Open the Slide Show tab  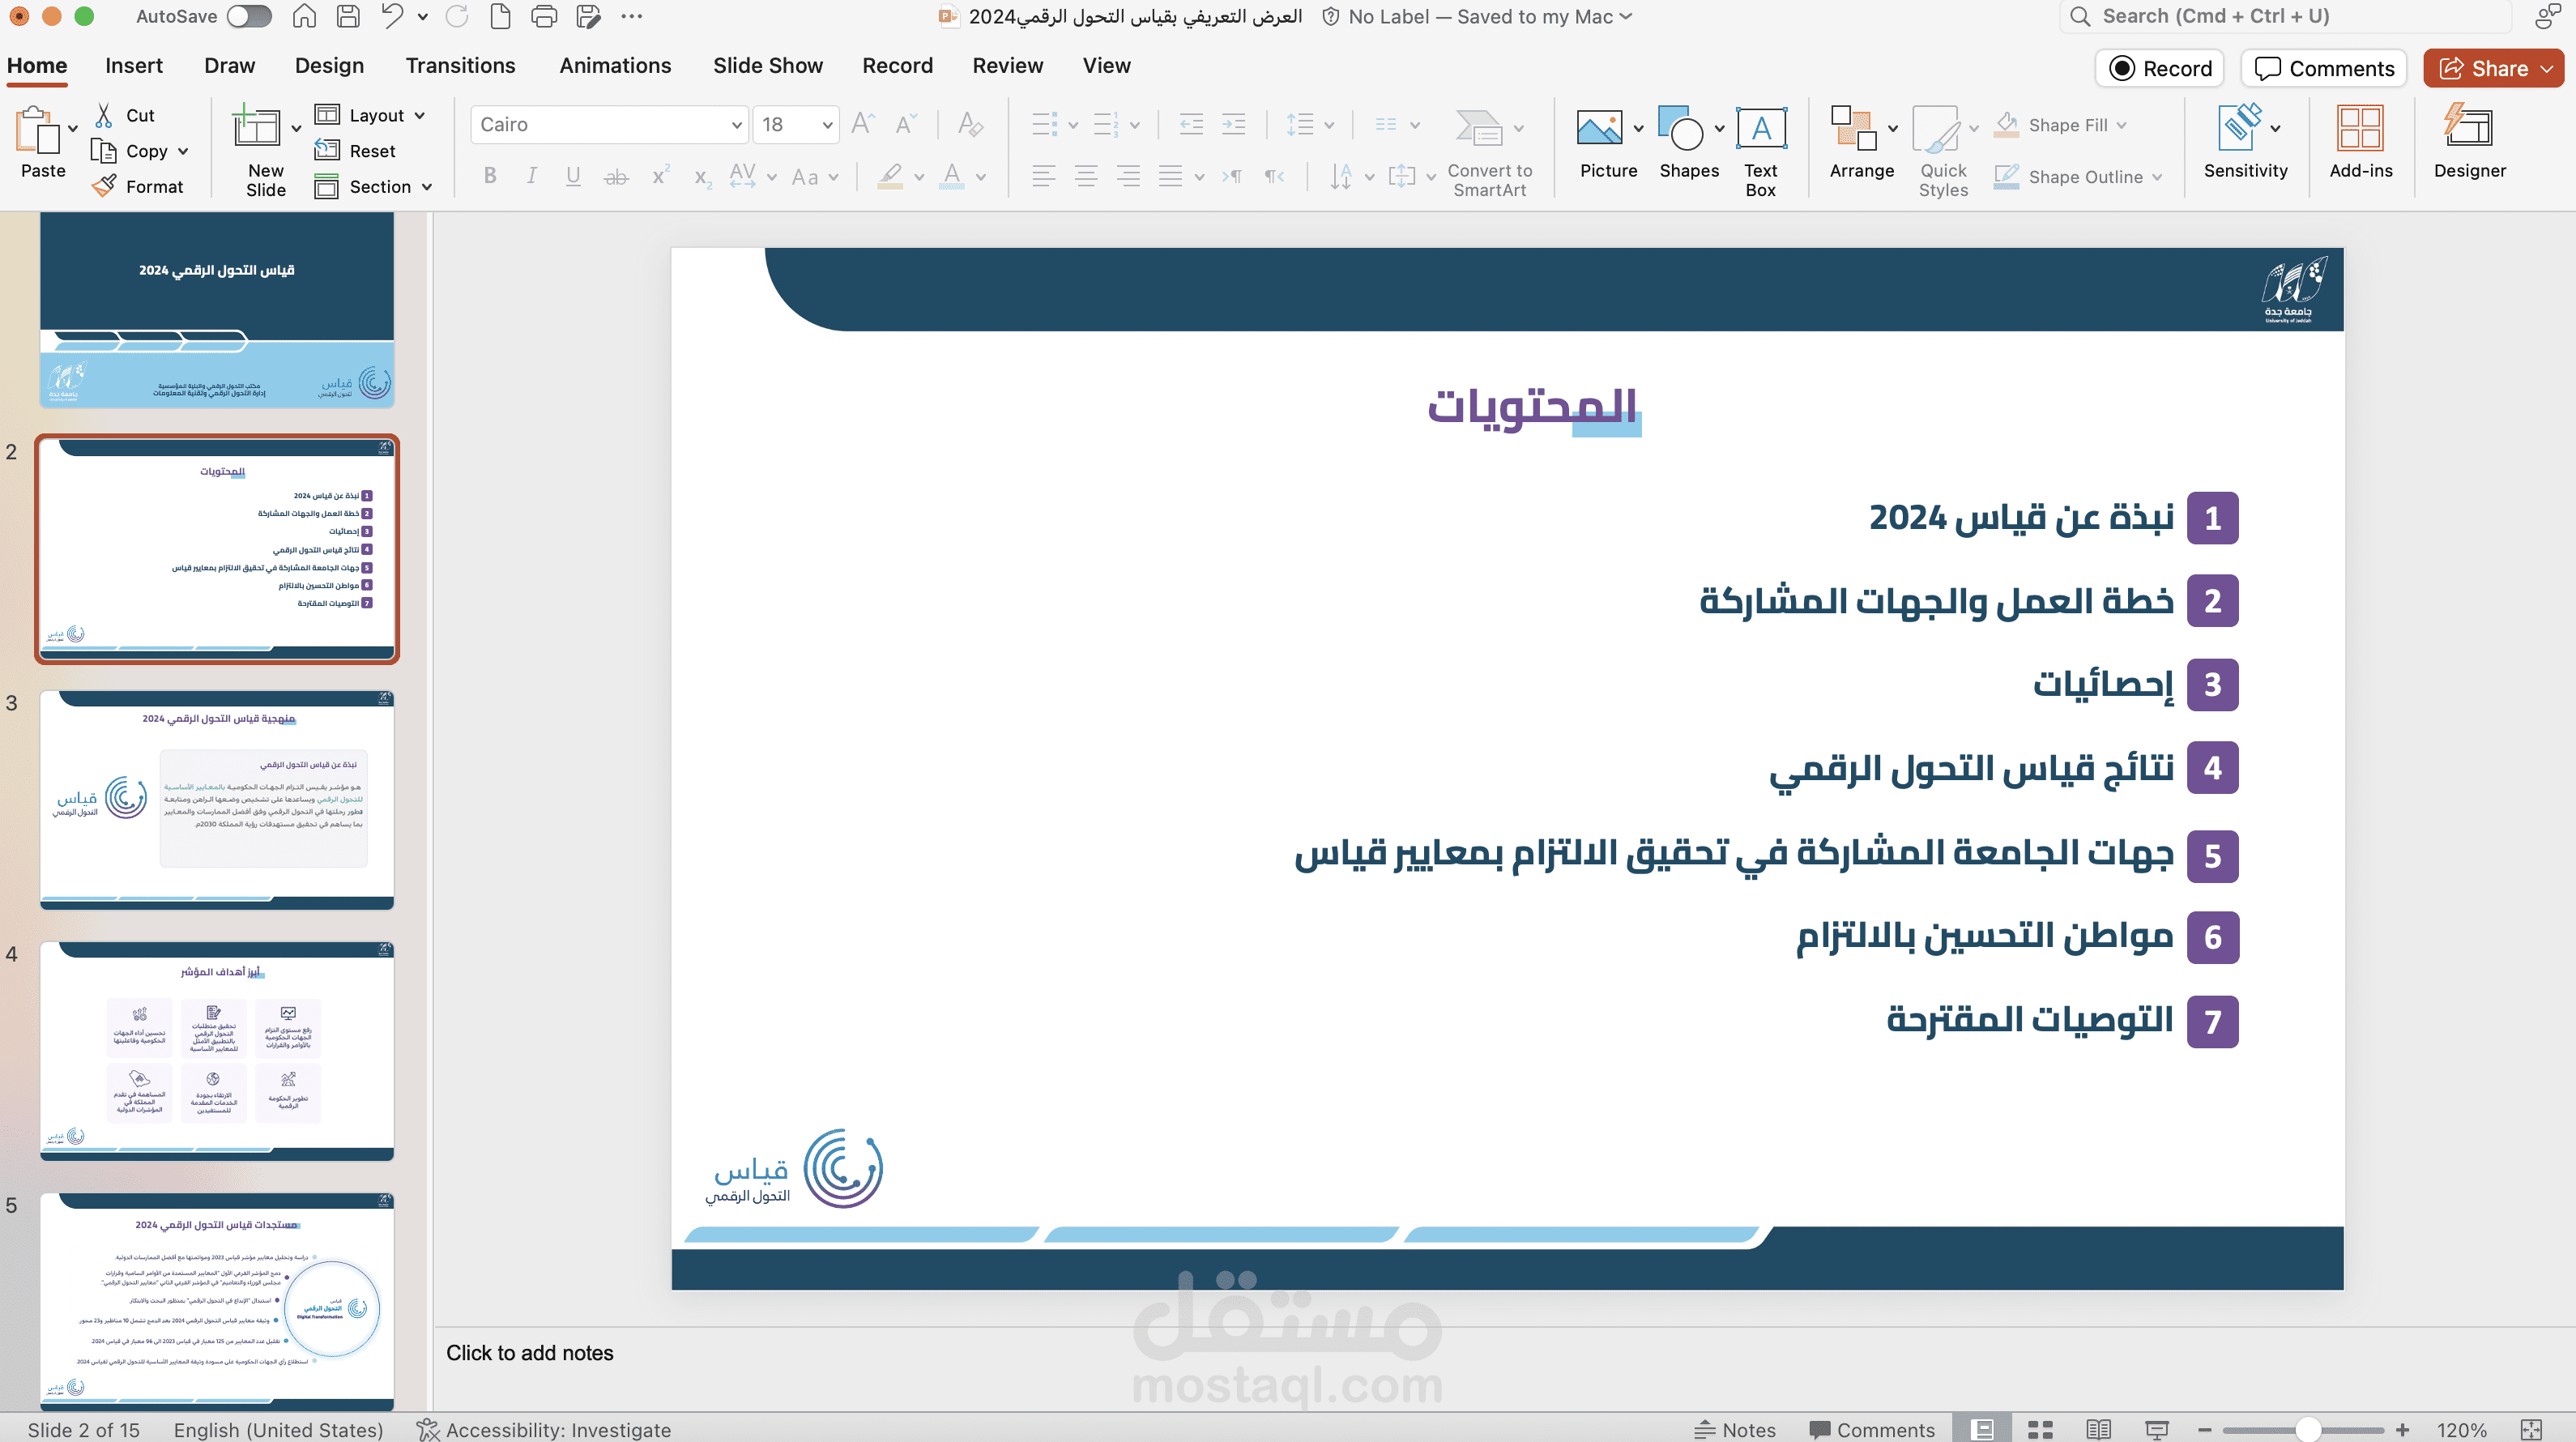tap(767, 65)
